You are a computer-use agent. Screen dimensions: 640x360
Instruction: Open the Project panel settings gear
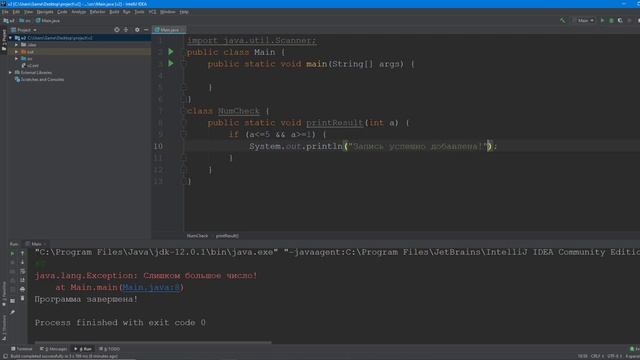[137, 30]
